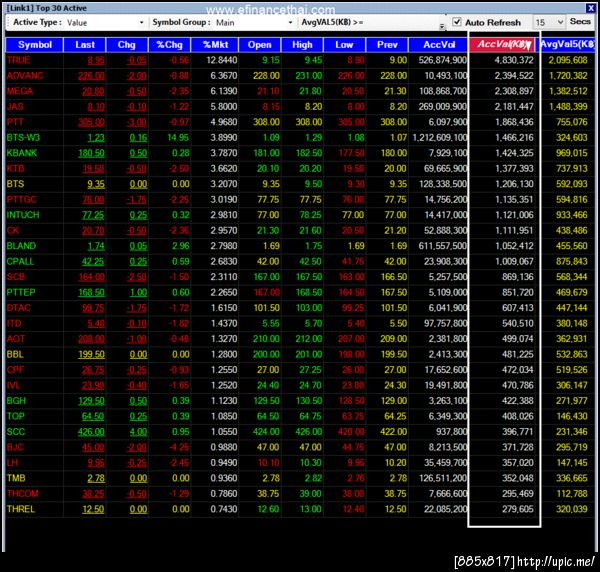
Task: Click AOT's Prev value 209.00
Action: 393,339
